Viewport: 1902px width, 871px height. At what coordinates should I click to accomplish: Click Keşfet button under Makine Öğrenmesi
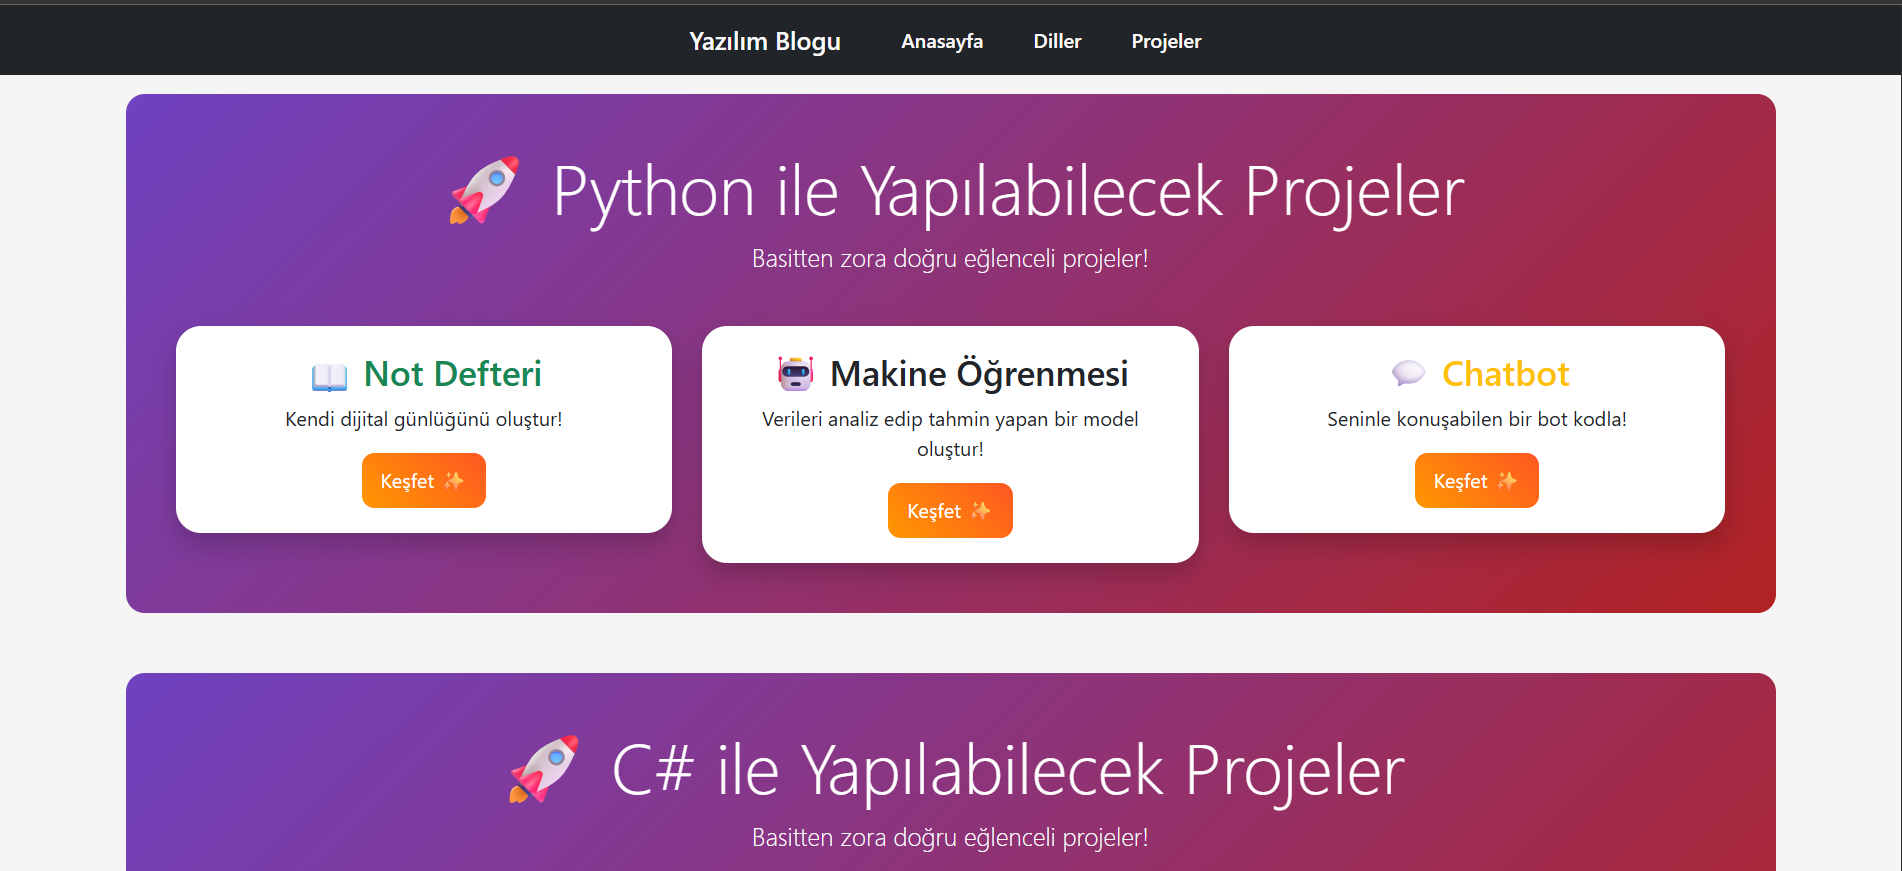[x=950, y=511]
